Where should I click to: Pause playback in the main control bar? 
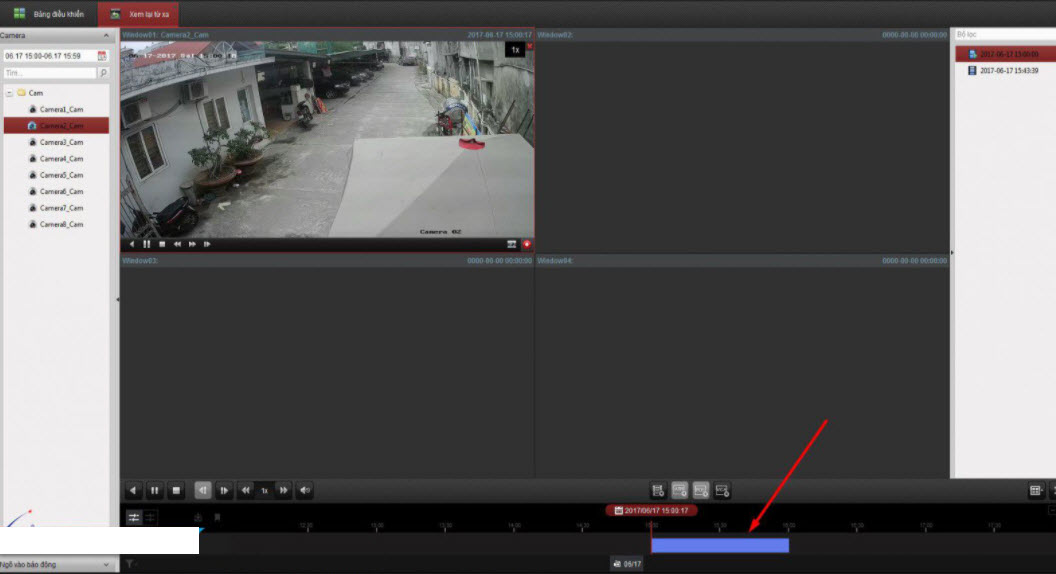[x=155, y=491]
